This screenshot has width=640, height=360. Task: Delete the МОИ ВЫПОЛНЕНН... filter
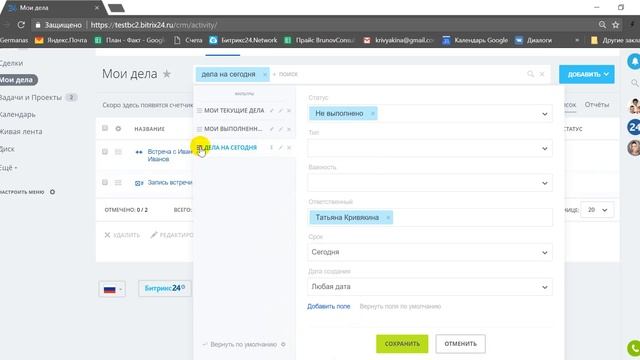click(x=289, y=129)
